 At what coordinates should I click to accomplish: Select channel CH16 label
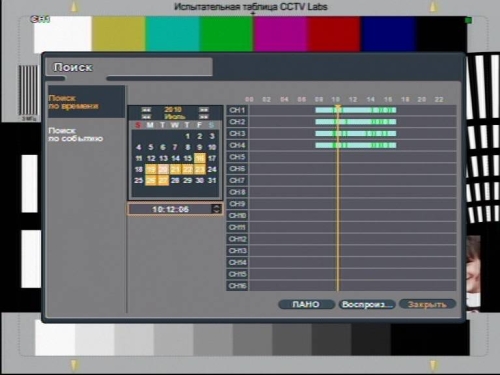pos(237,286)
